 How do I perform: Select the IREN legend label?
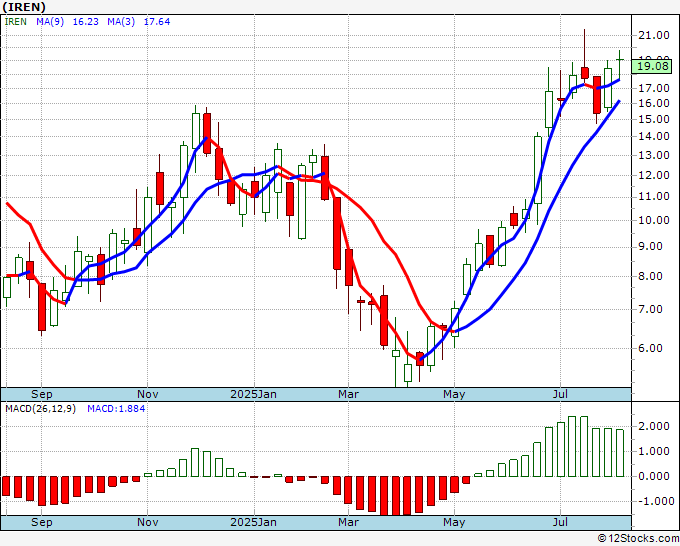click(16, 22)
